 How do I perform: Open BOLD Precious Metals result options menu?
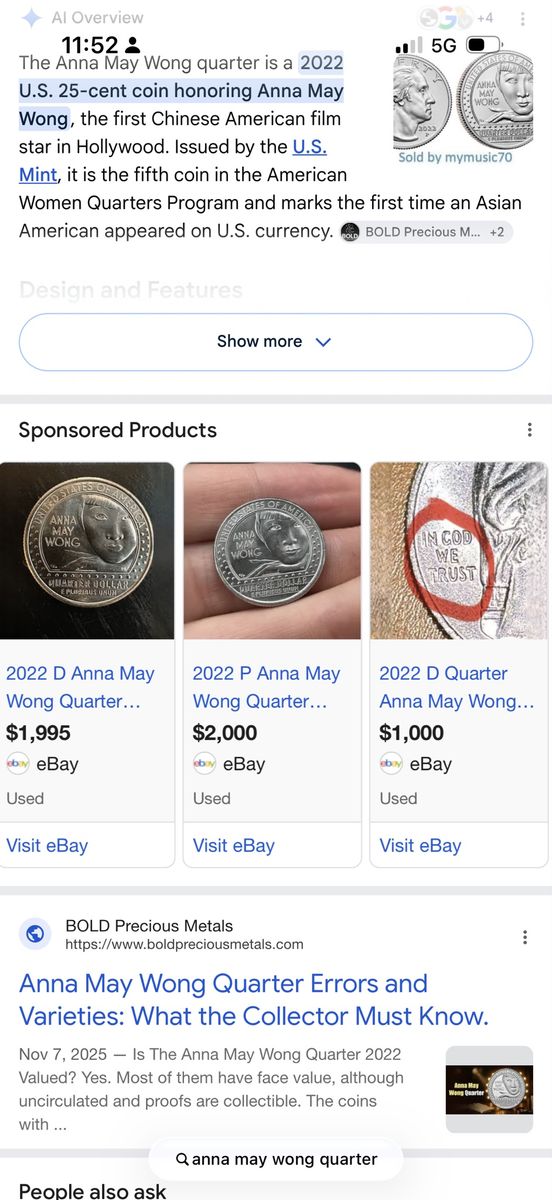525,937
